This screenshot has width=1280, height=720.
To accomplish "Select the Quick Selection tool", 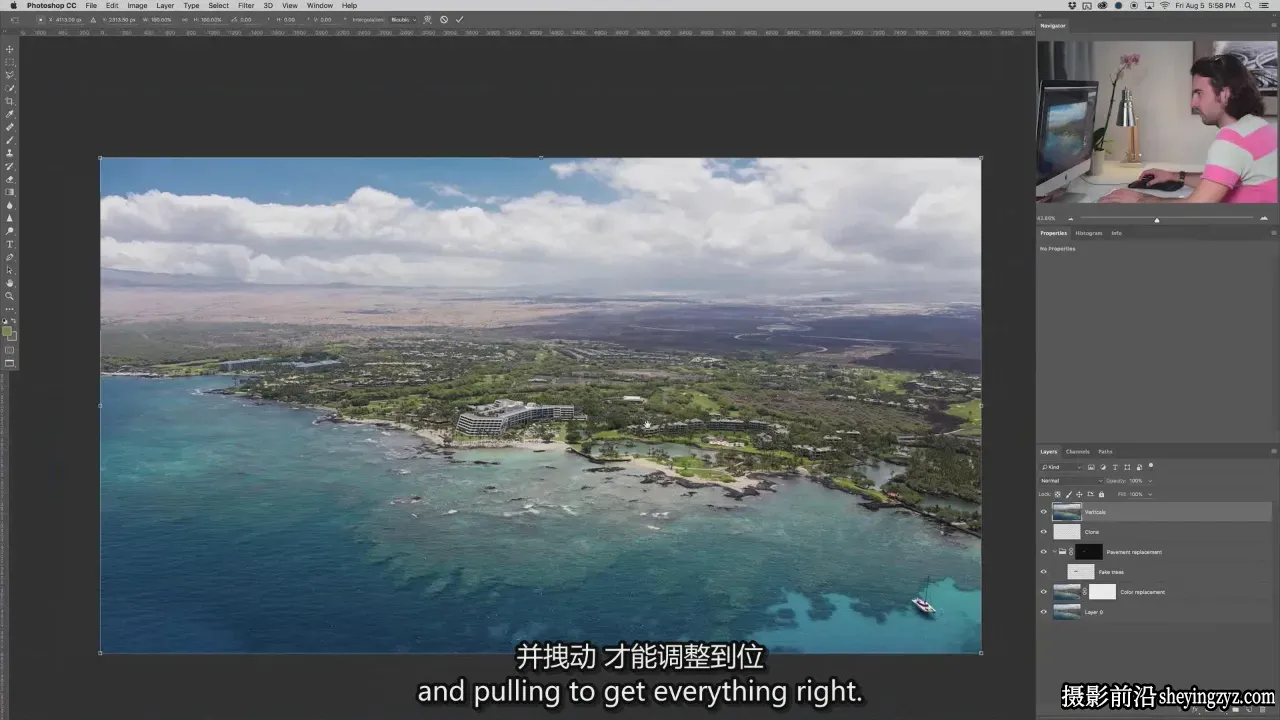I will pos(10,88).
